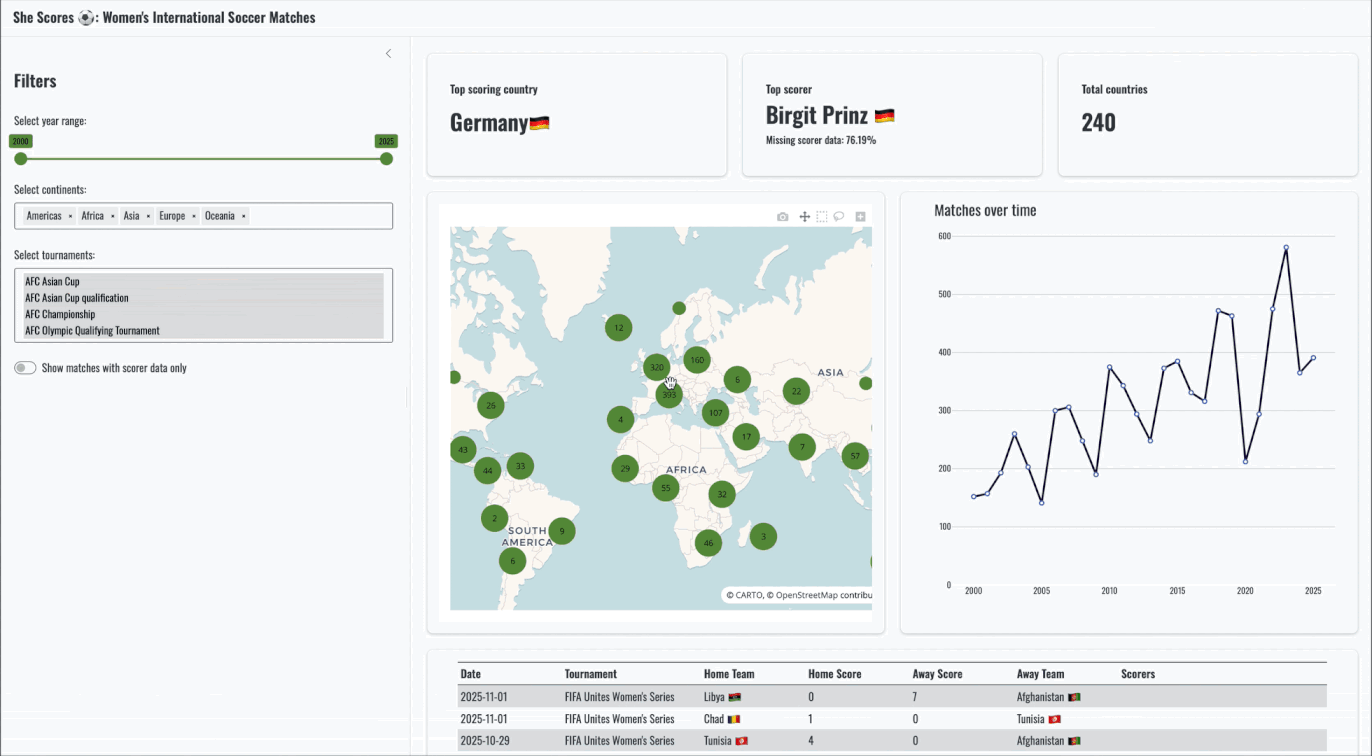Click the 393 cluster marker on map
Image resolution: width=1372 pixels, height=756 pixels.
(669, 395)
